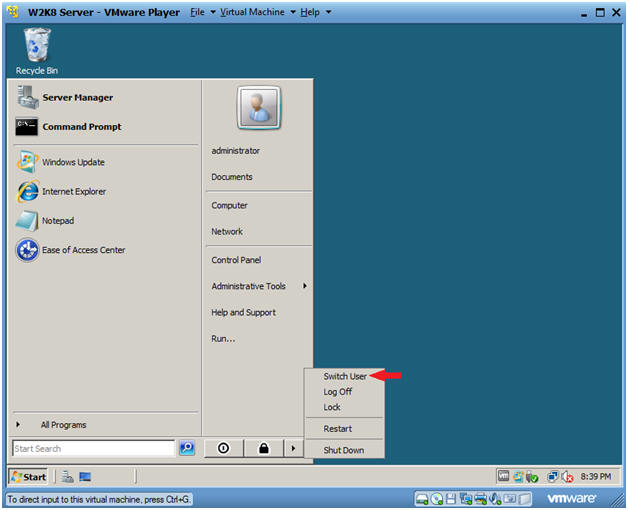Click Server Manager icon in Quick Launch

click(67, 477)
